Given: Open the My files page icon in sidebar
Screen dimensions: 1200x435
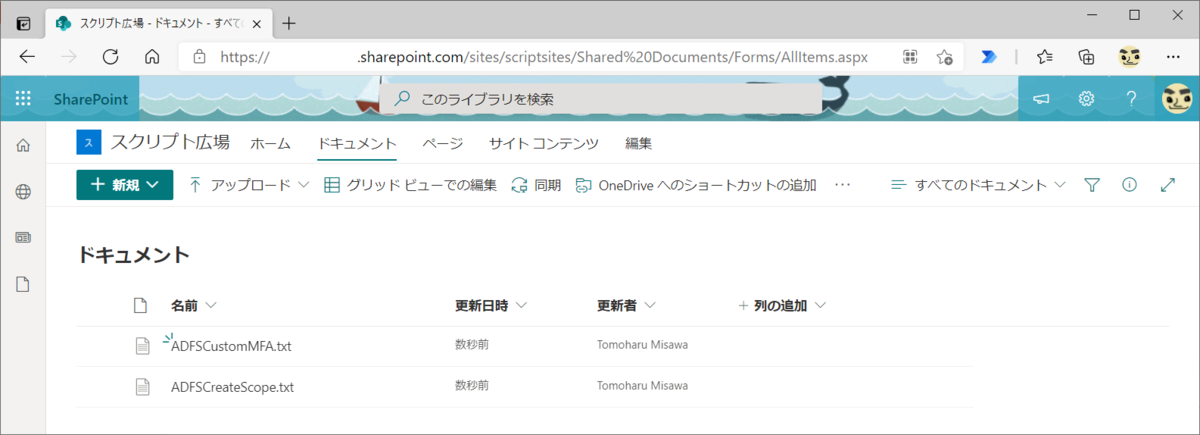Looking at the screenshot, I should (x=23, y=284).
